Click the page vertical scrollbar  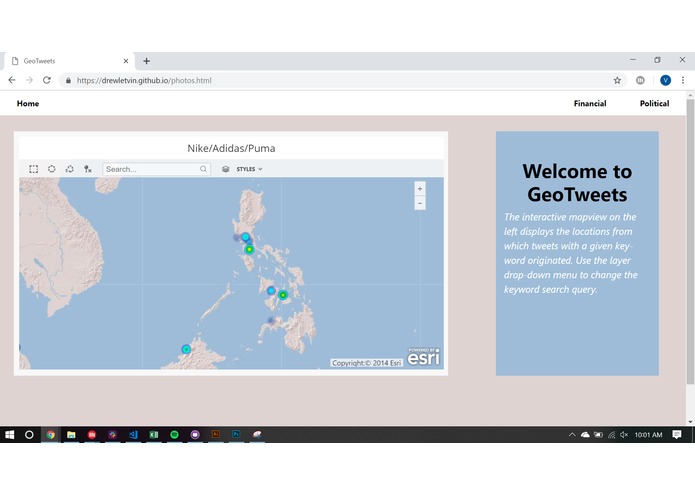pyautogui.click(x=690, y=241)
